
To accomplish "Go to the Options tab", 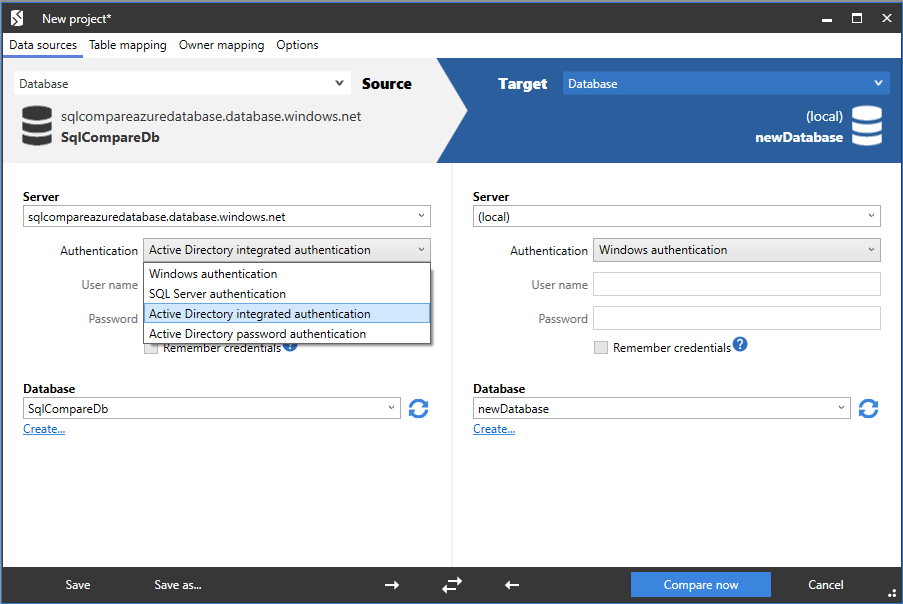I will (297, 45).
